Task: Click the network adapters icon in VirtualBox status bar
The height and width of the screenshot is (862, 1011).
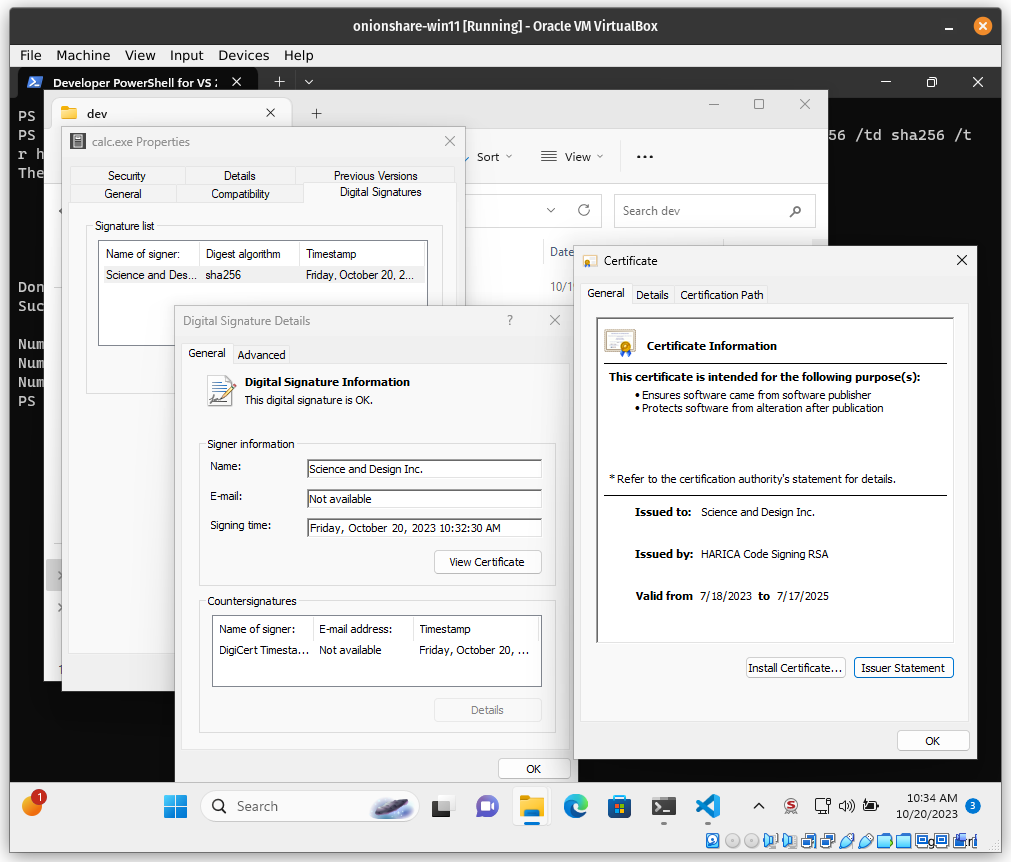Action: [807, 841]
